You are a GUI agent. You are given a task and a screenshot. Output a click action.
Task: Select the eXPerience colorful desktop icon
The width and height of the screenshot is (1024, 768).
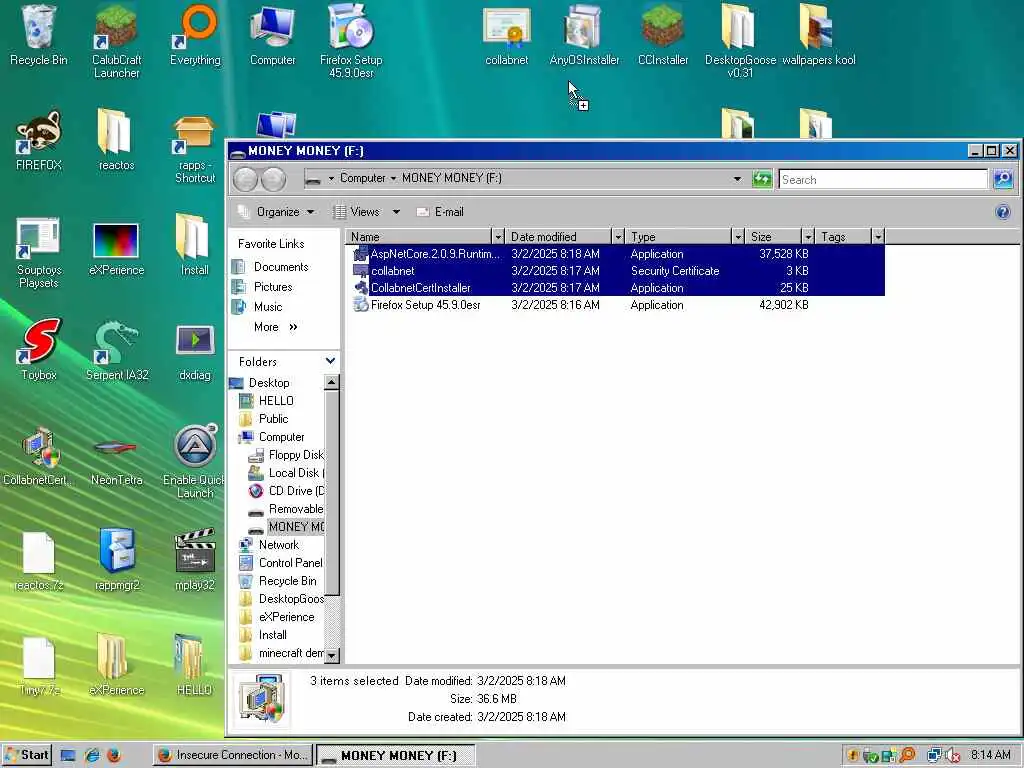(116, 248)
